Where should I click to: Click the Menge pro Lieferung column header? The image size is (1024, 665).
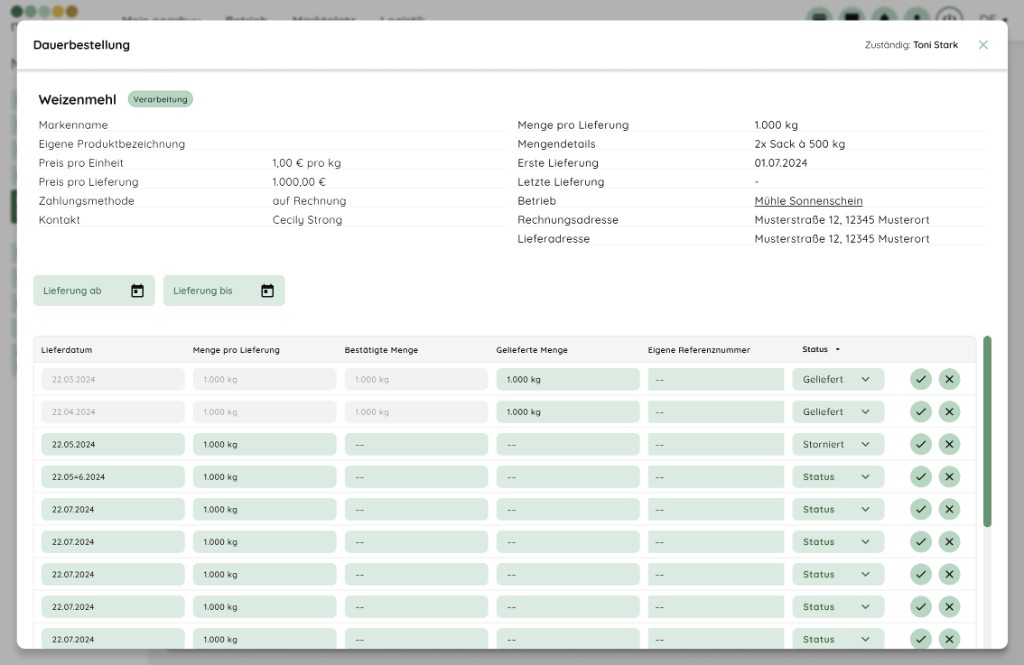coord(236,350)
